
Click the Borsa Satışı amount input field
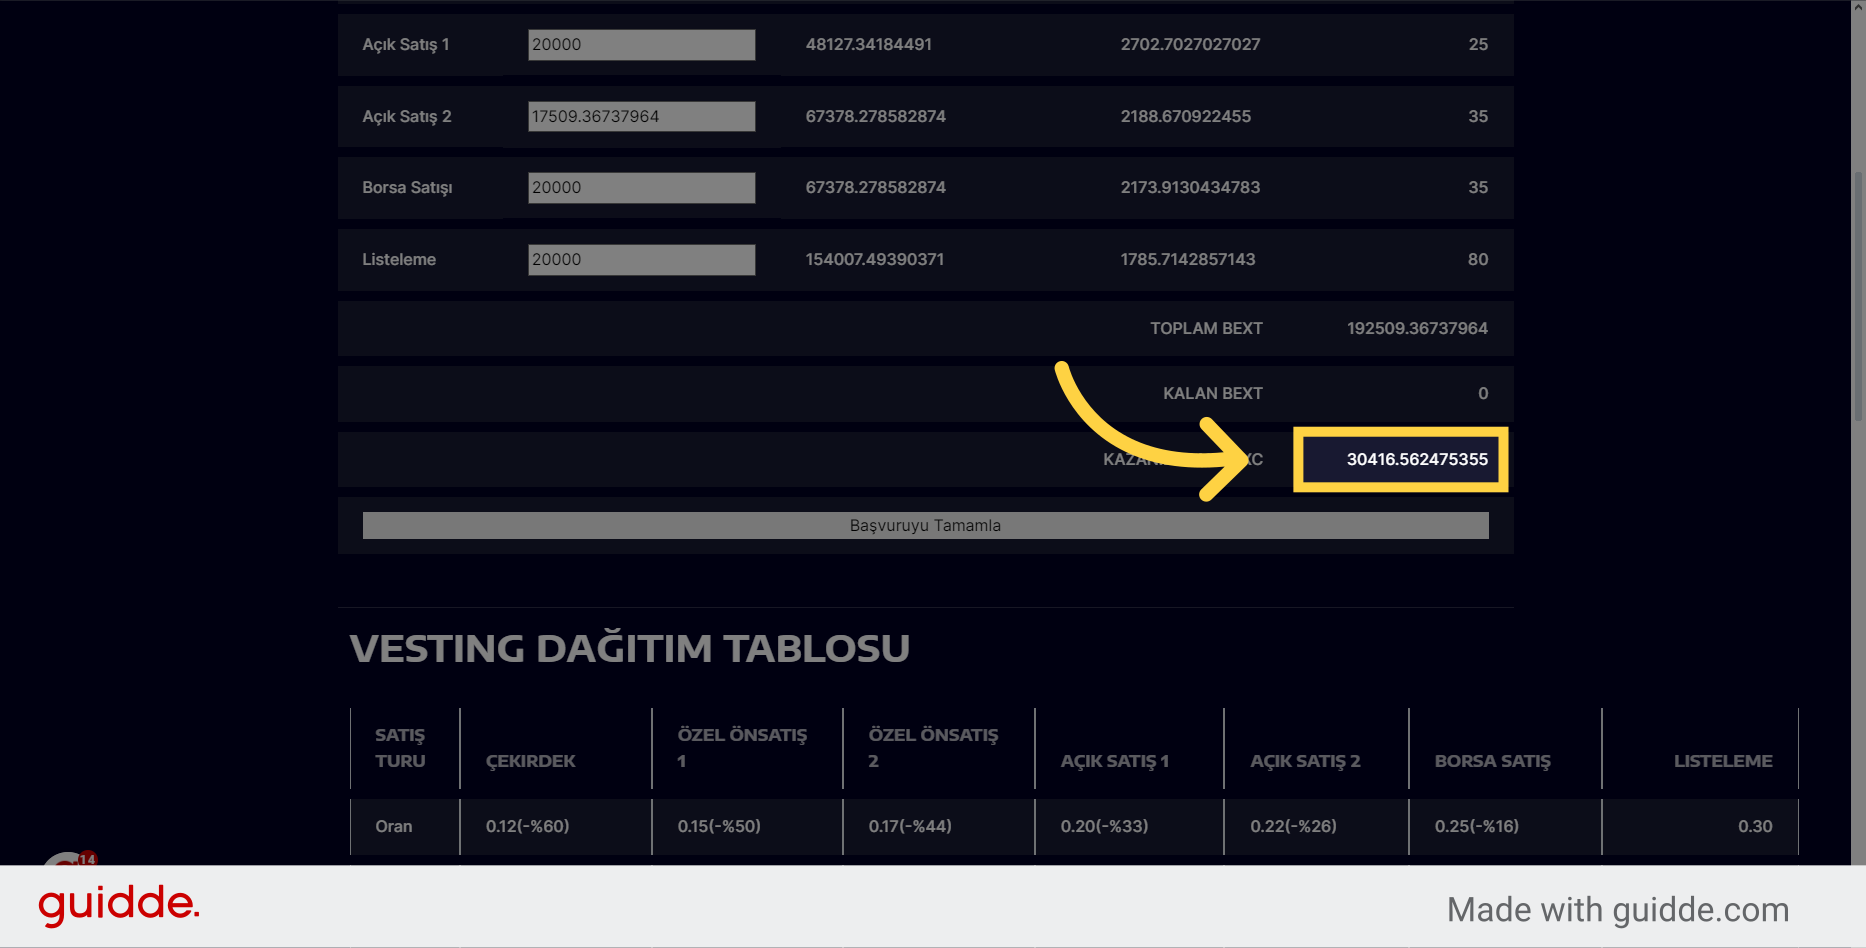coord(641,188)
